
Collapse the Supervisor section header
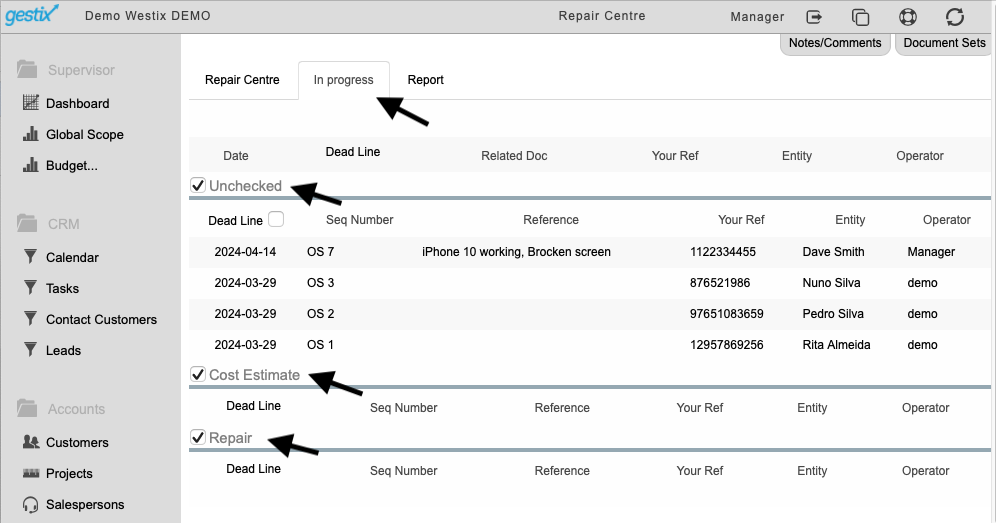click(81, 71)
